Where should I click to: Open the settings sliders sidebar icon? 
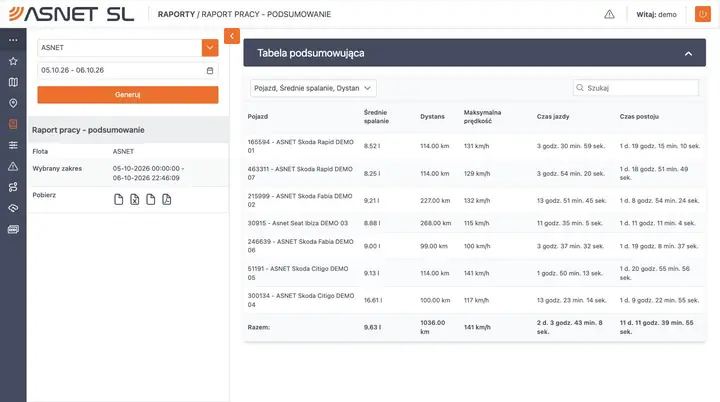(13, 145)
